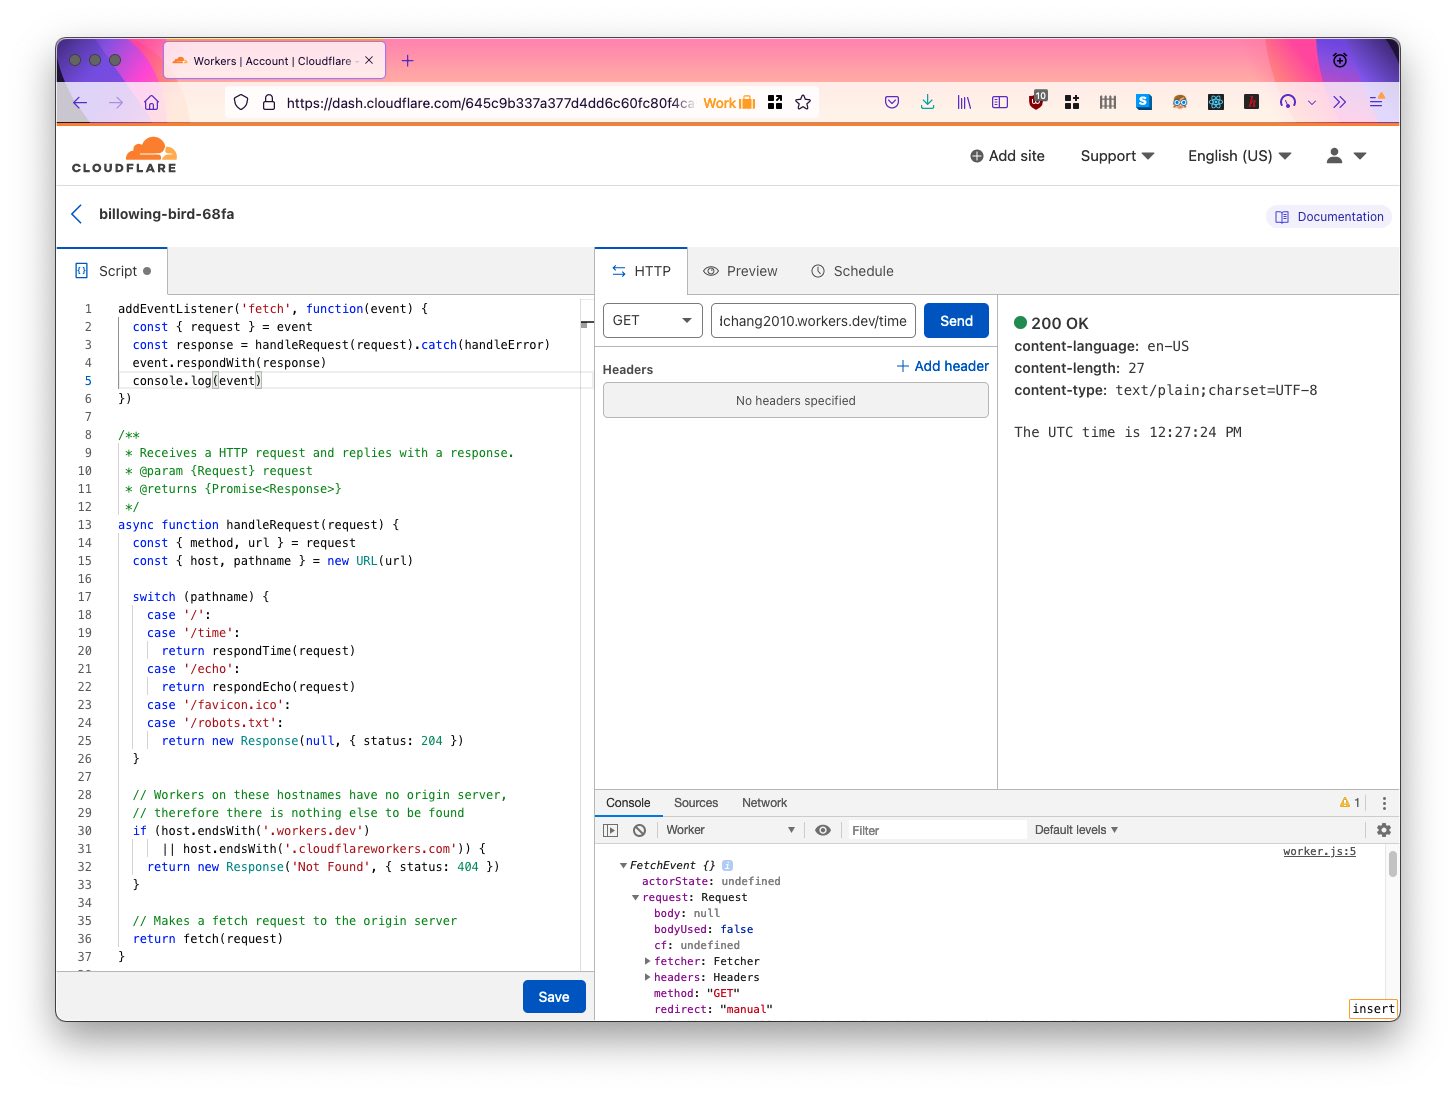The height and width of the screenshot is (1095, 1456).
Task: Switch to the Script tab
Action: pos(112,271)
